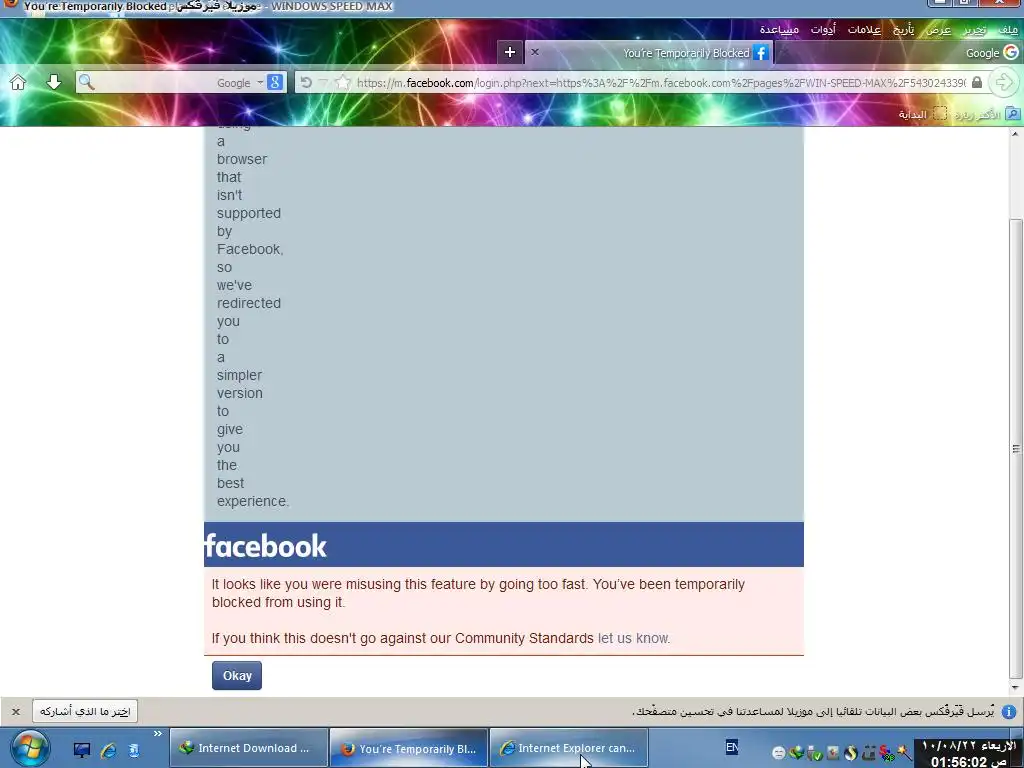Click the search magnifier icon in search box
The image size is (1024, 768).
pyautogui.click(x=86, y=82)
